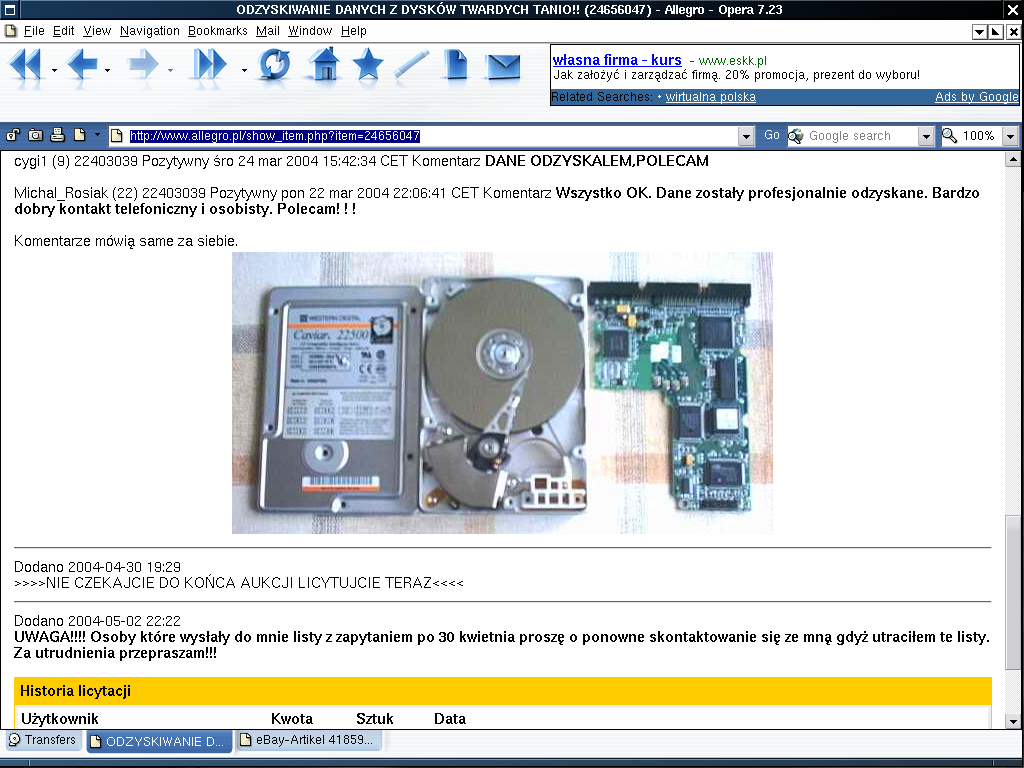This screenshot has width=1024, height=768.
Task: Go to the Home page icon
Action: pyautogui.click(x=323, y=65)
